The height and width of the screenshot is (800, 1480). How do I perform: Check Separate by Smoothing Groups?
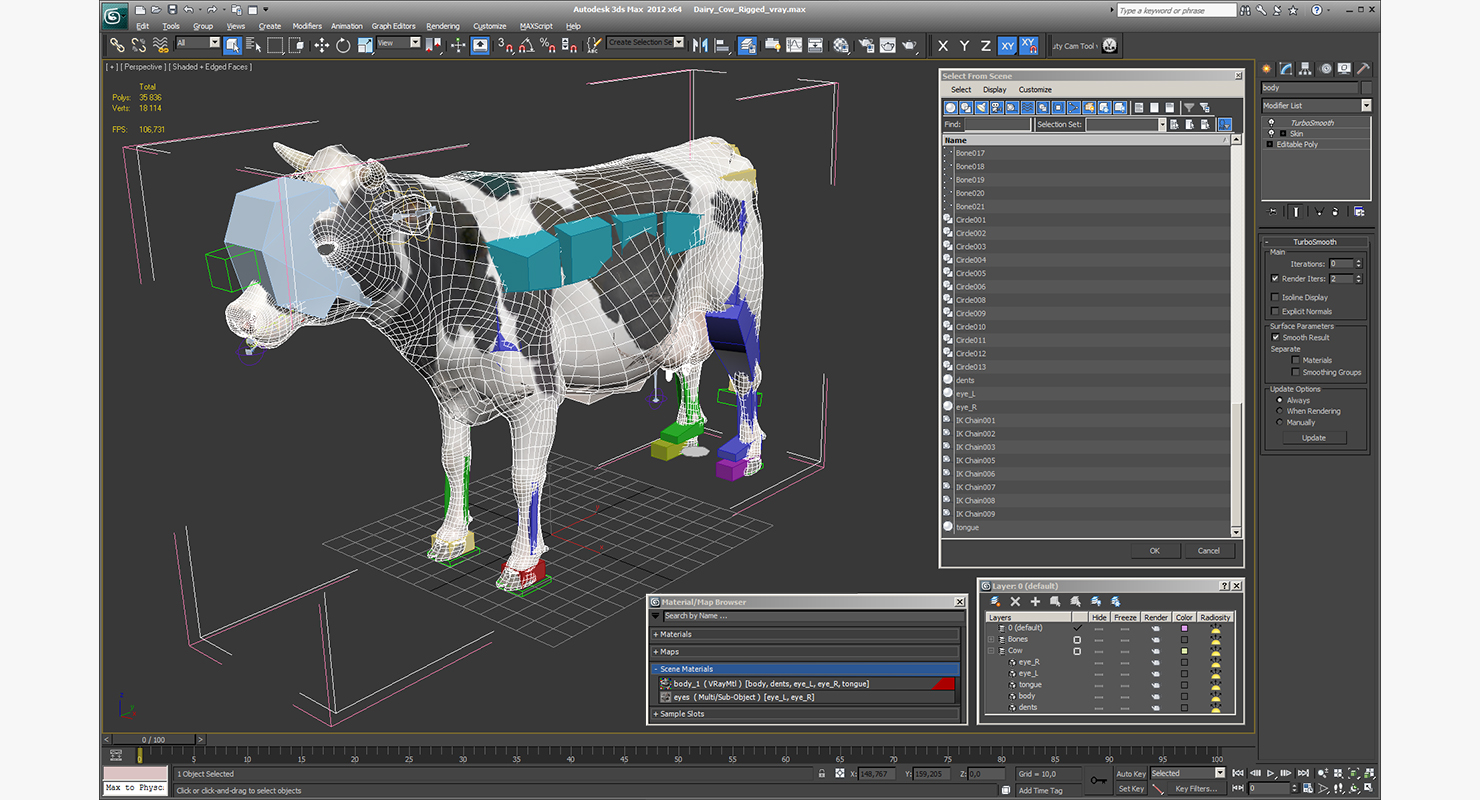coord(1296,372)
